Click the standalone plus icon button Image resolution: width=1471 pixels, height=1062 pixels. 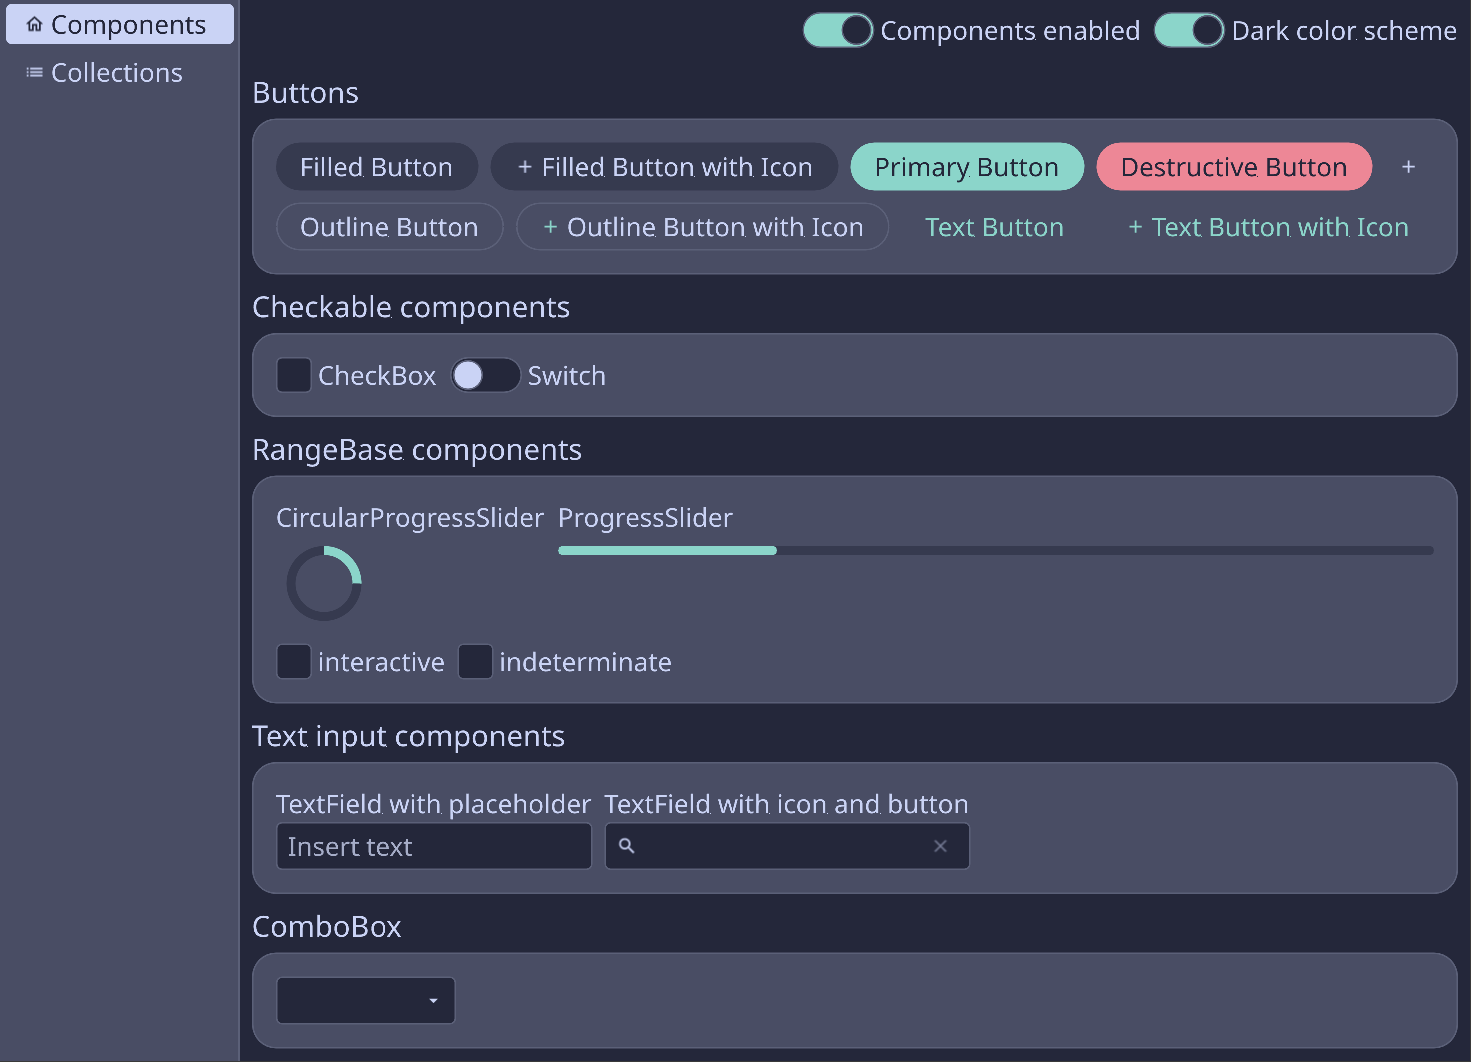click(x=1408, y=167)
